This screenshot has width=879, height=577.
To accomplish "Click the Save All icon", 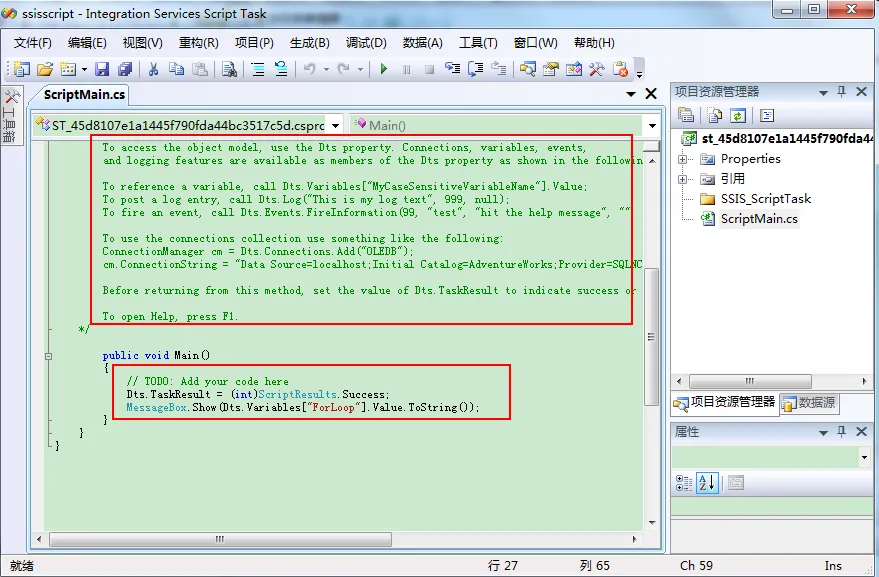I will (x=125, y=69).
